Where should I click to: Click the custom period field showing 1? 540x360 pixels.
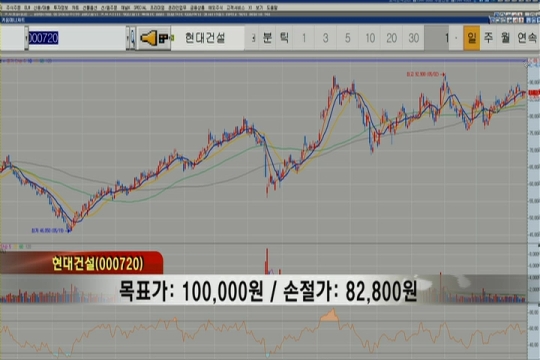pyautogui.click(x=437, y=38)
